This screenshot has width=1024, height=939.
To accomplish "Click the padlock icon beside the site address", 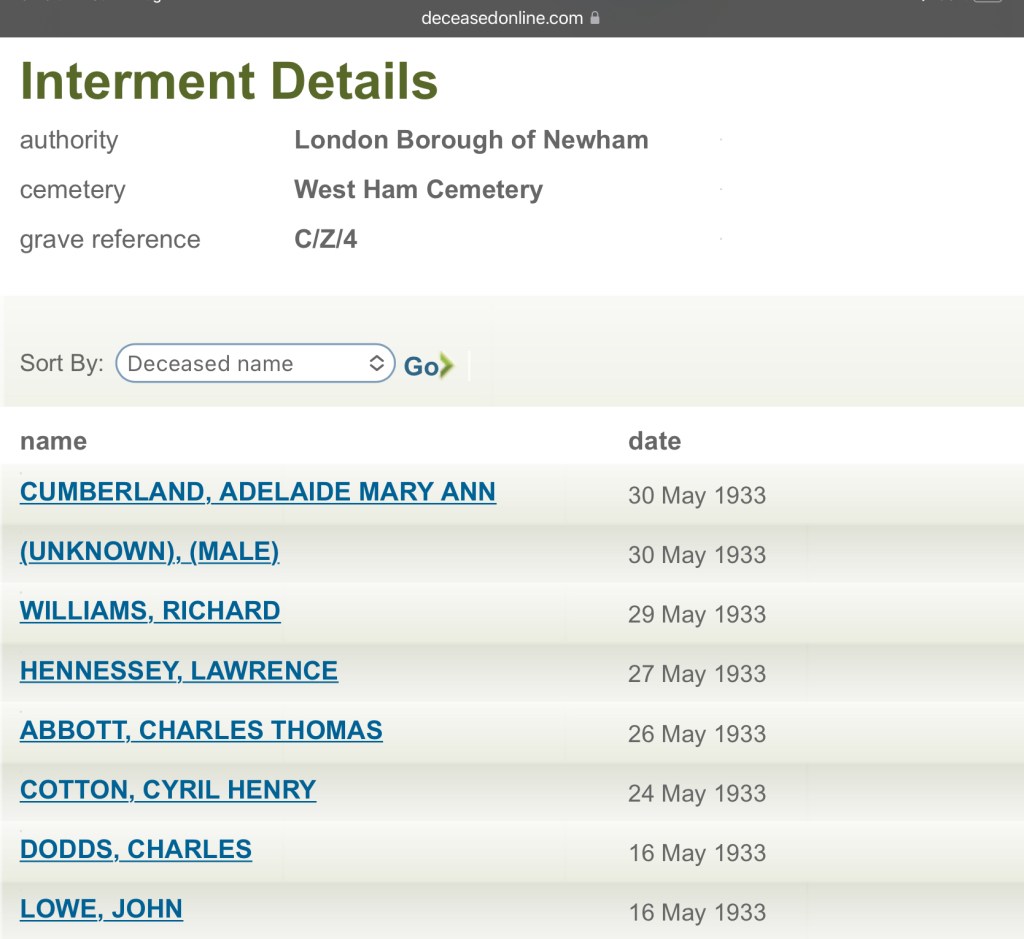I will pos(595,18).
